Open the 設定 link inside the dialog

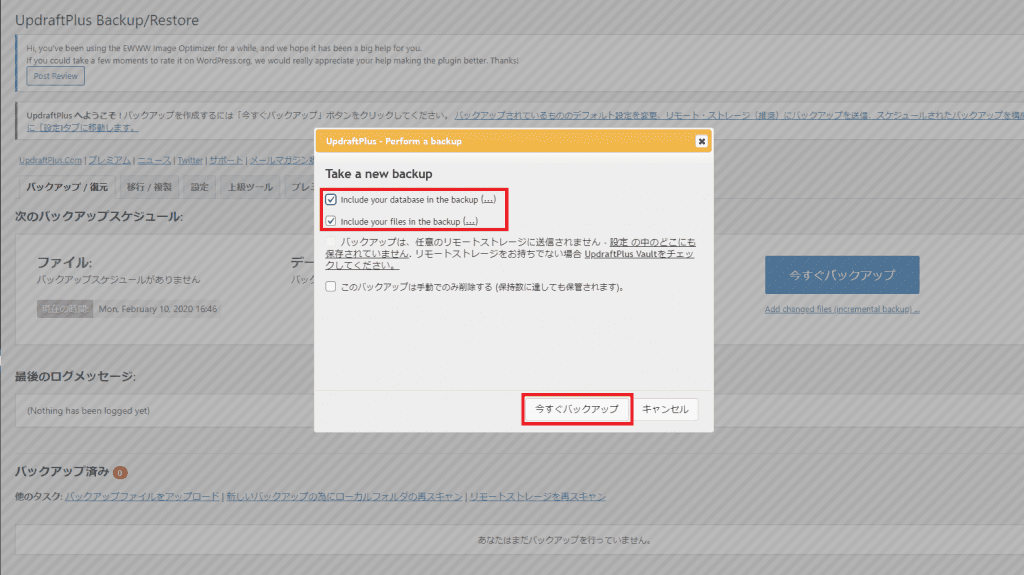(619, 242)
